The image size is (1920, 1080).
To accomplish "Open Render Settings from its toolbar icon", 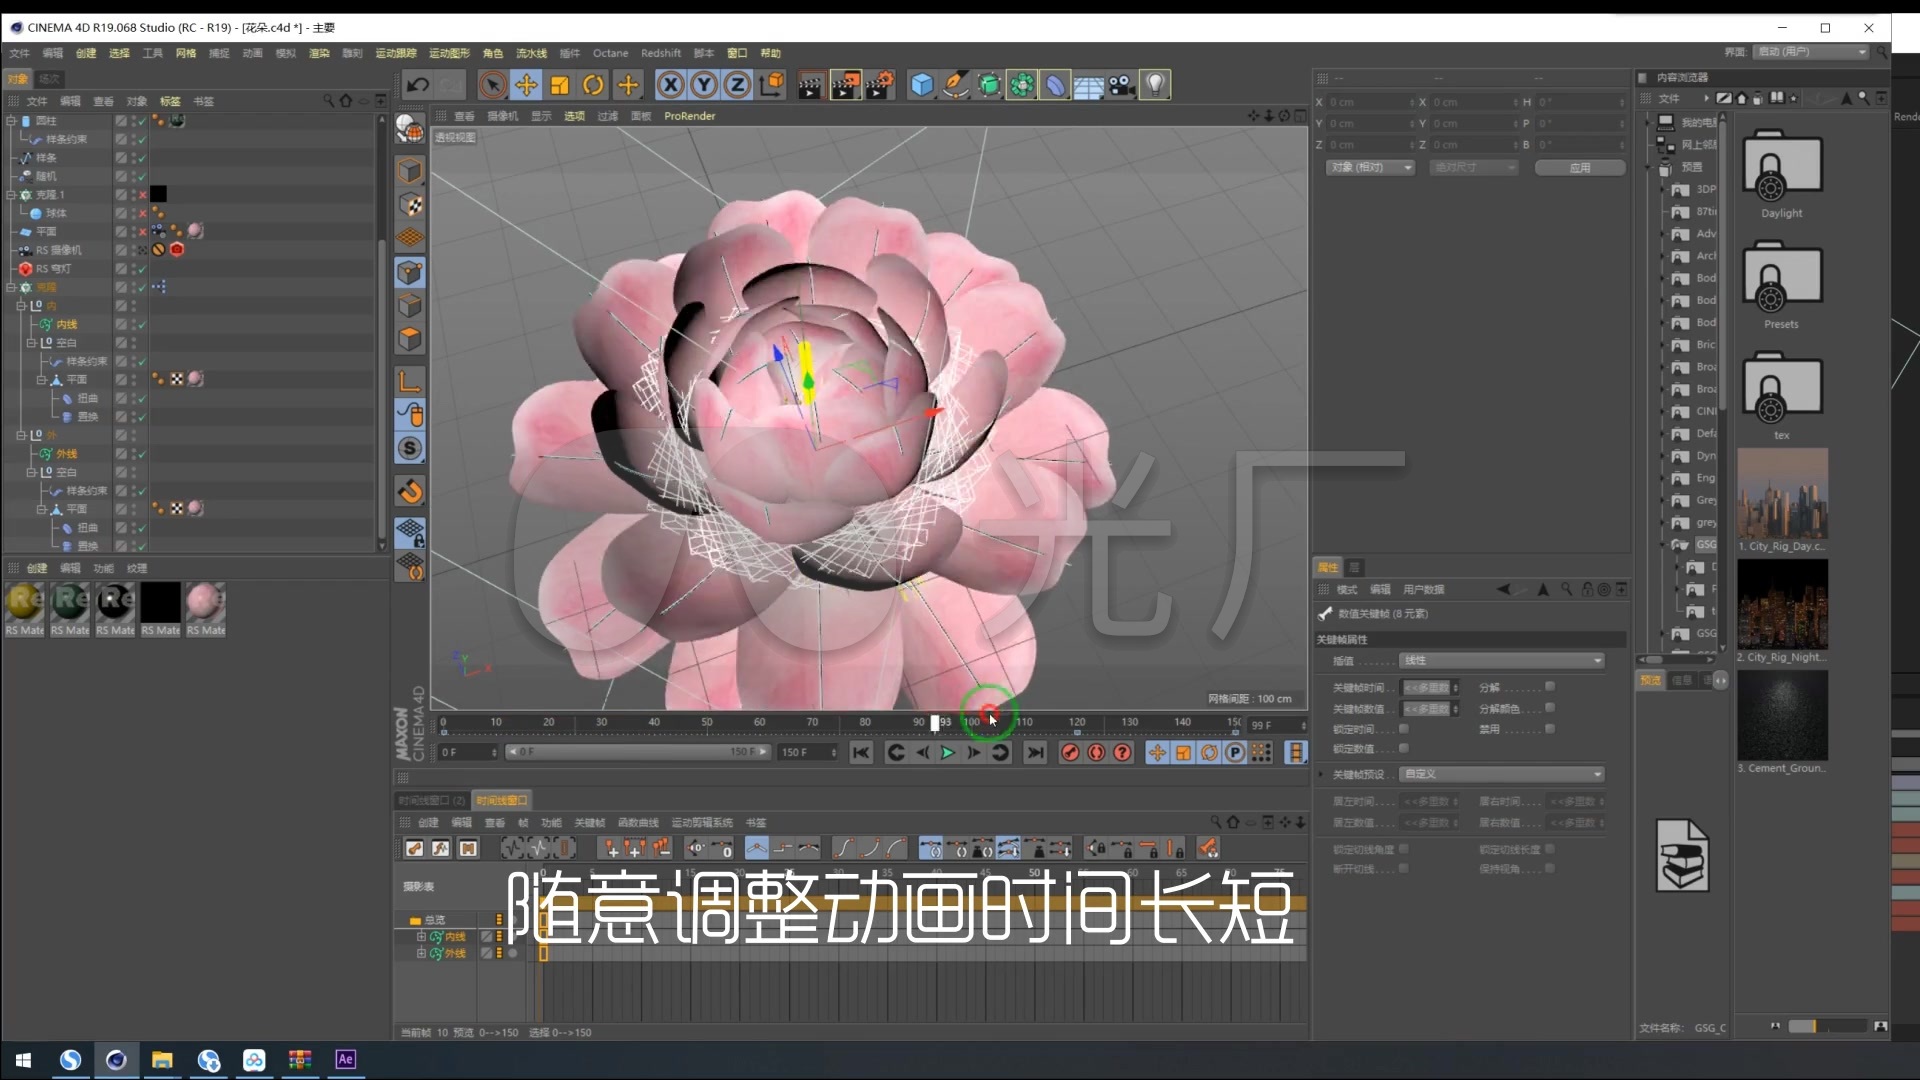I will click(881, 85).
